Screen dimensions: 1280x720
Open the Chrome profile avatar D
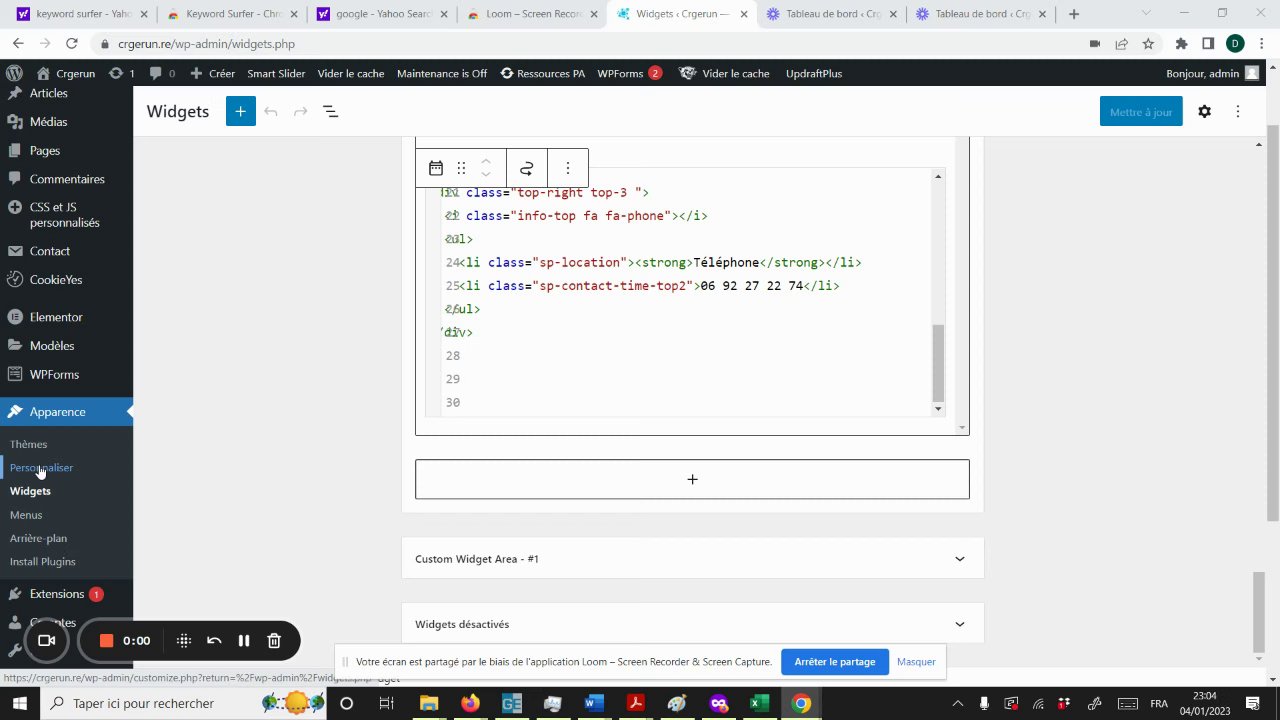click(1235, 44)
